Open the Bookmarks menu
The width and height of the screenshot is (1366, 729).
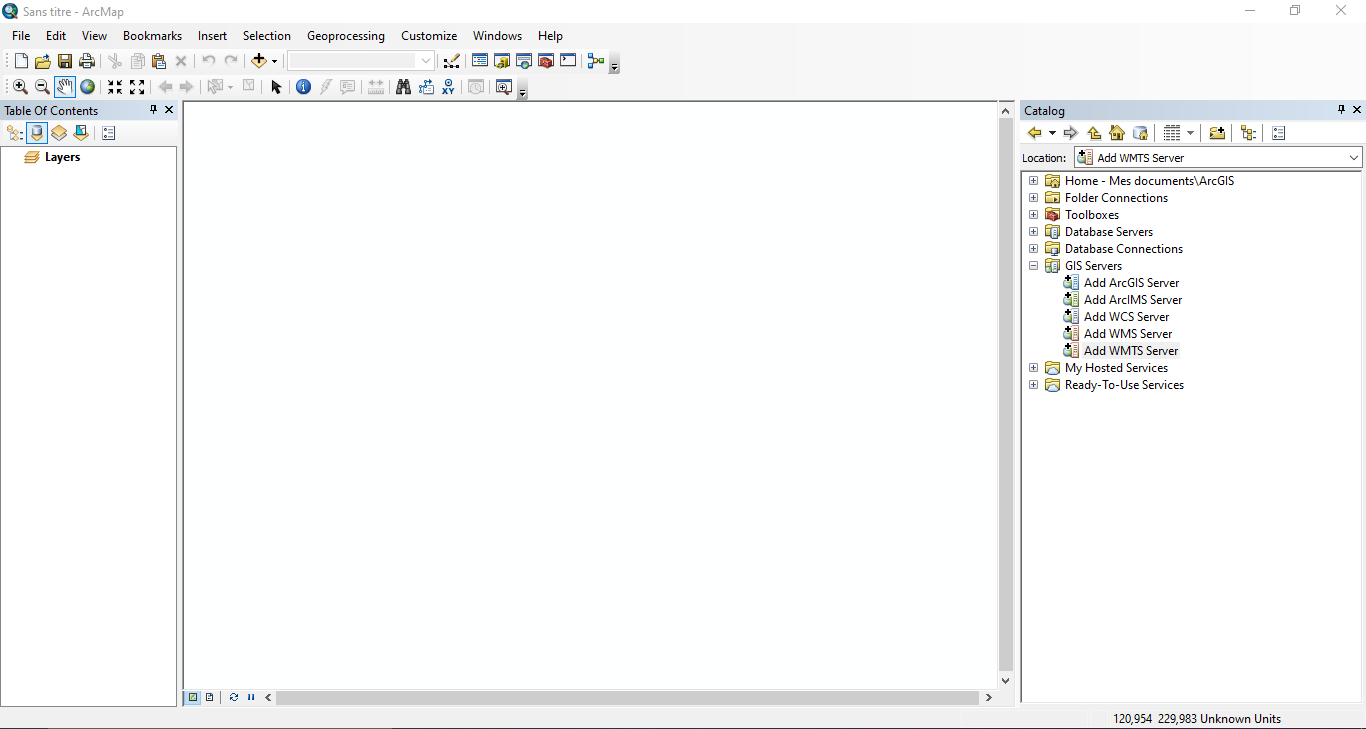pos(152,36)
